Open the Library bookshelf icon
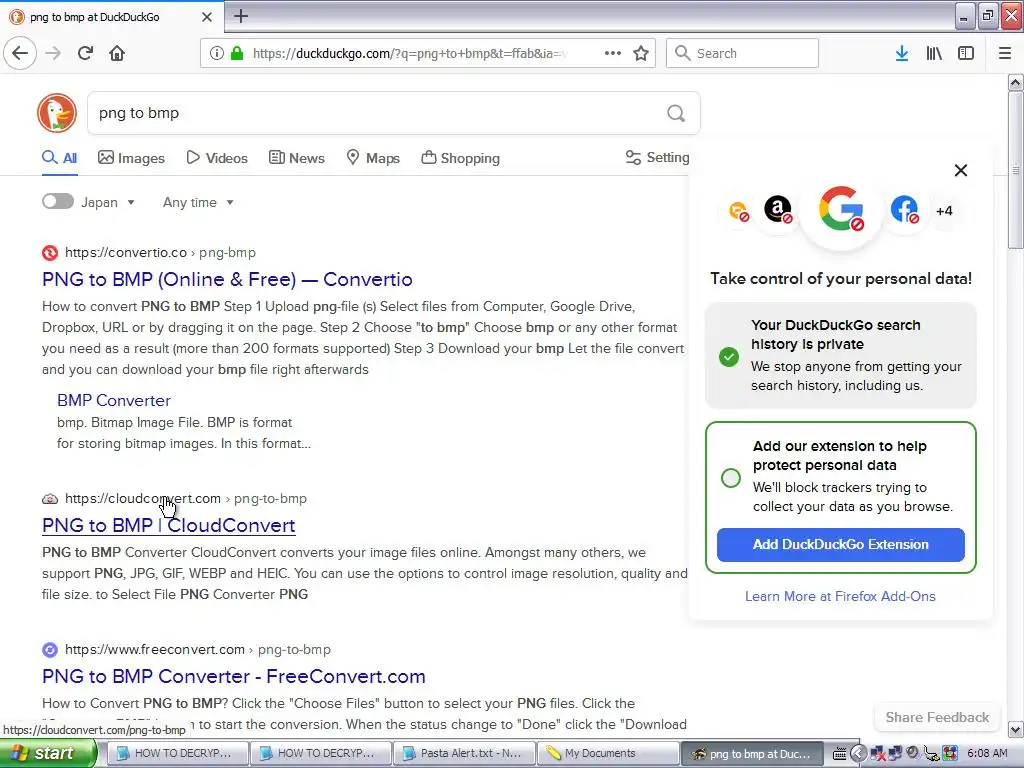 (934, 53)
